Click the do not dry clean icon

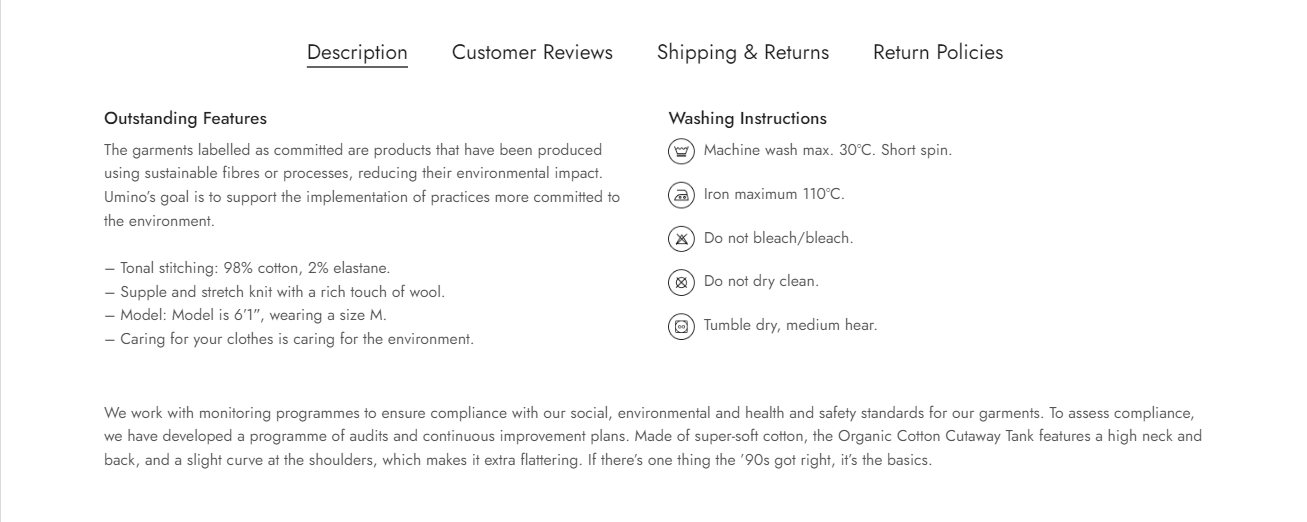pos(681,282)
